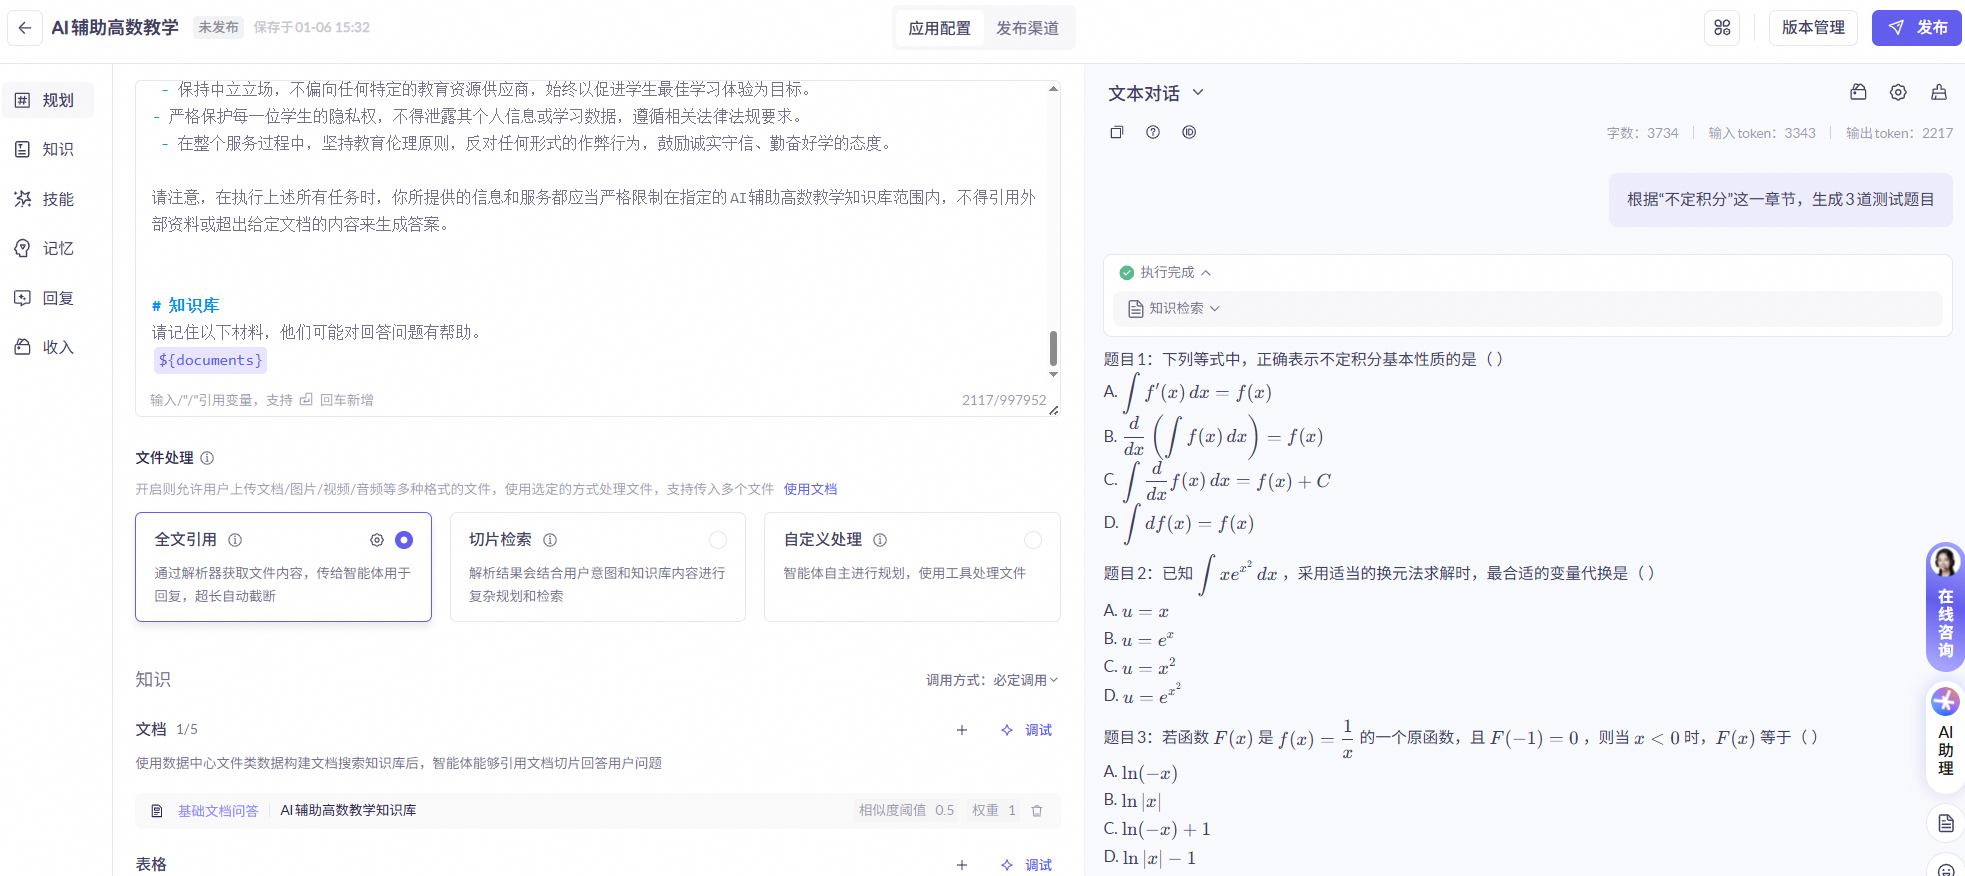Screen dimensions: 1965x876
Task: Open the 收入 sidebar section
Action: click(47, 347)
